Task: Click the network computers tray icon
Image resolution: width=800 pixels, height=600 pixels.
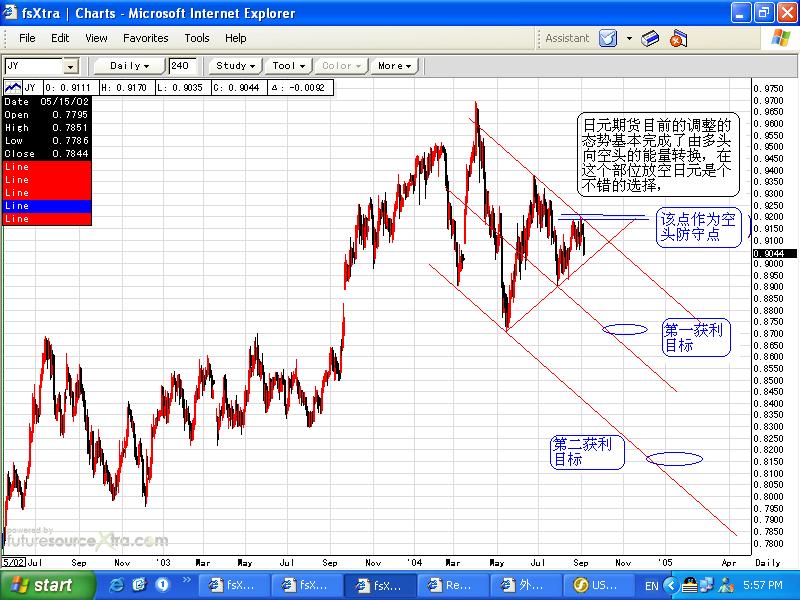Action: click(x=707, y=585)
